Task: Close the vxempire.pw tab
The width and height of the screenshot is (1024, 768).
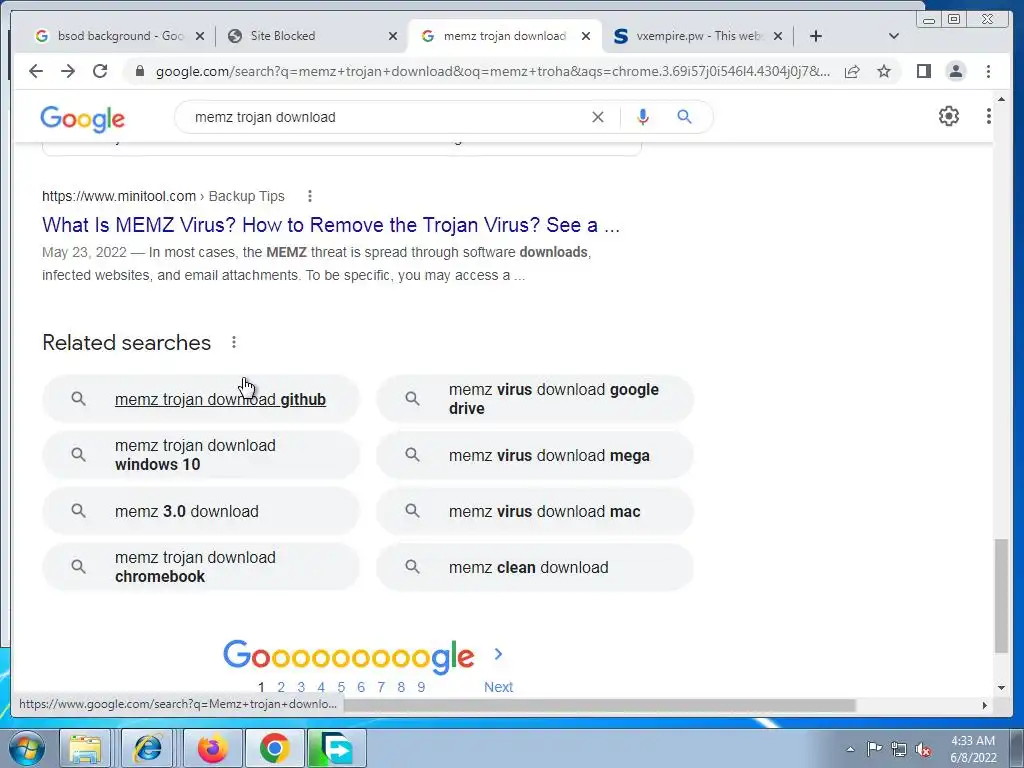Action: click(x=778, y=36)
